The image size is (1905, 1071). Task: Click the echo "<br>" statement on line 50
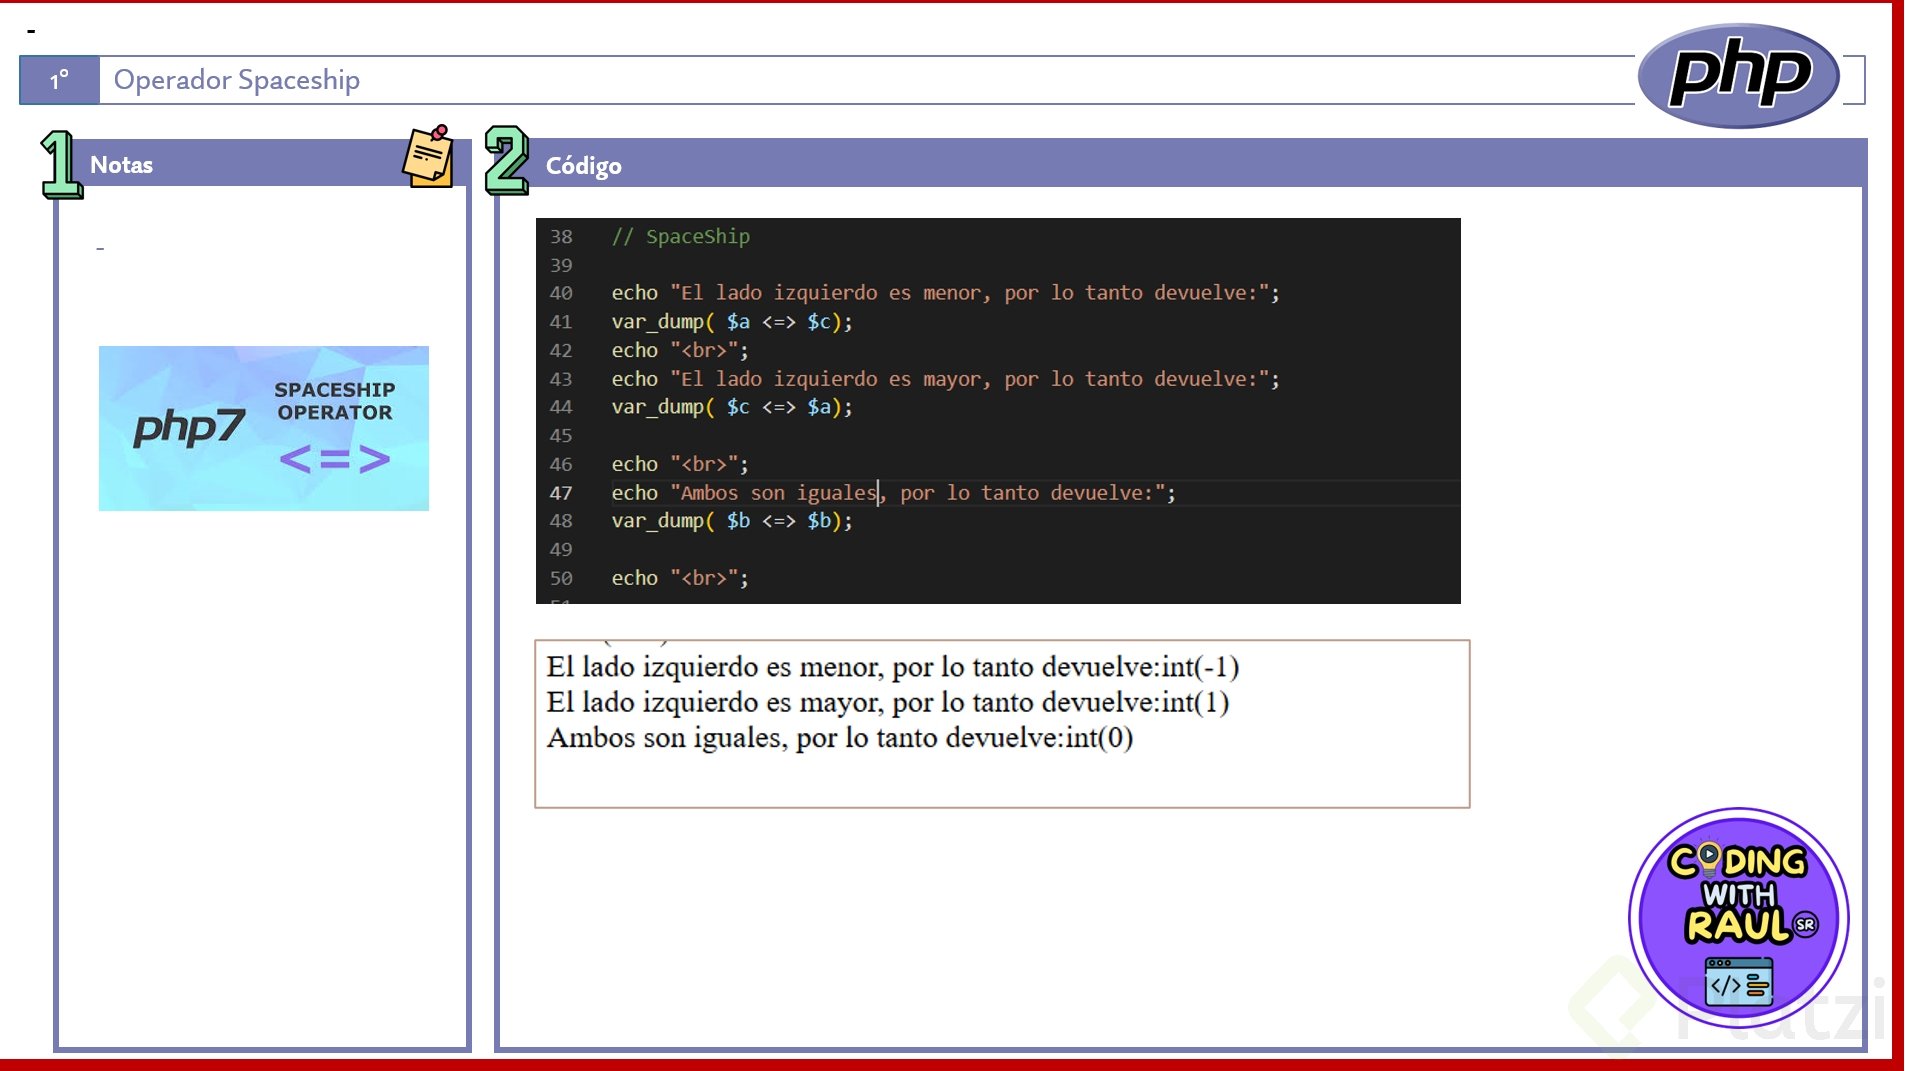click(x=680, y=578)
